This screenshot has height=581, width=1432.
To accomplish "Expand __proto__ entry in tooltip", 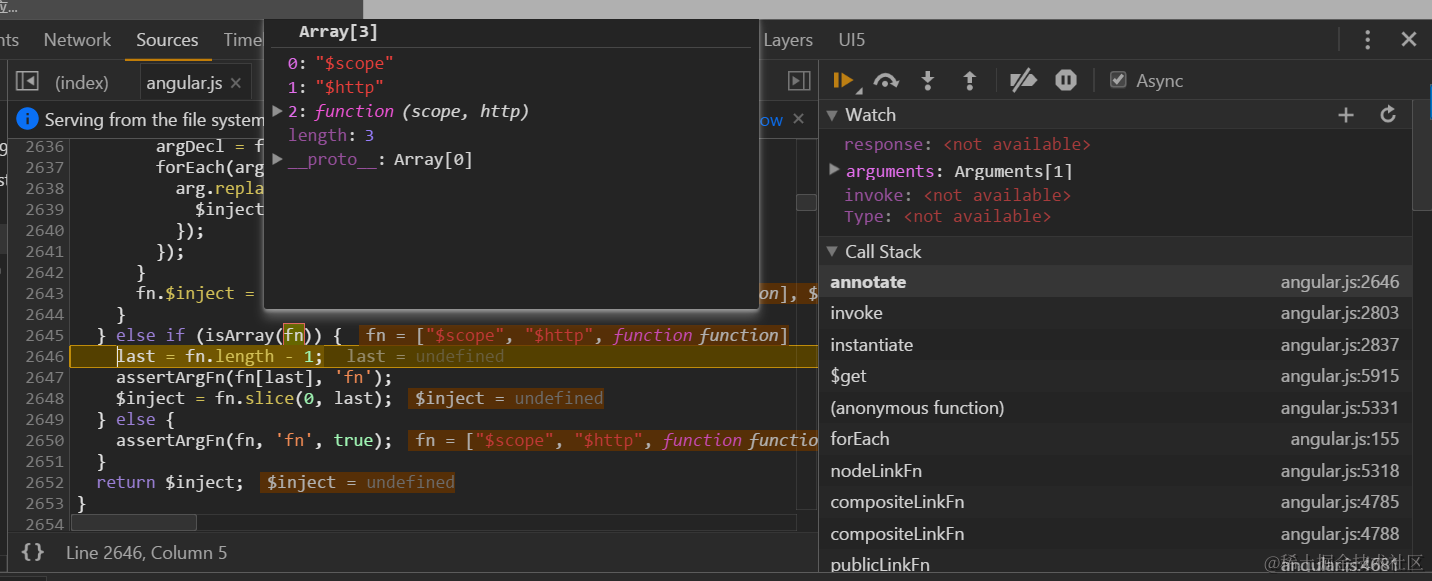I will (278, 159).
